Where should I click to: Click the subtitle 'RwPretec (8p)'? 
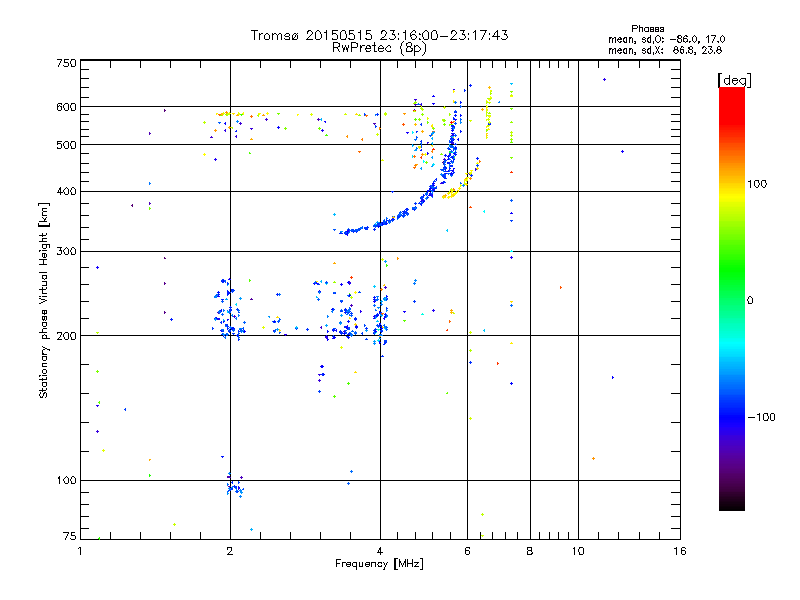pyautogui.click(x=379, y=48)
